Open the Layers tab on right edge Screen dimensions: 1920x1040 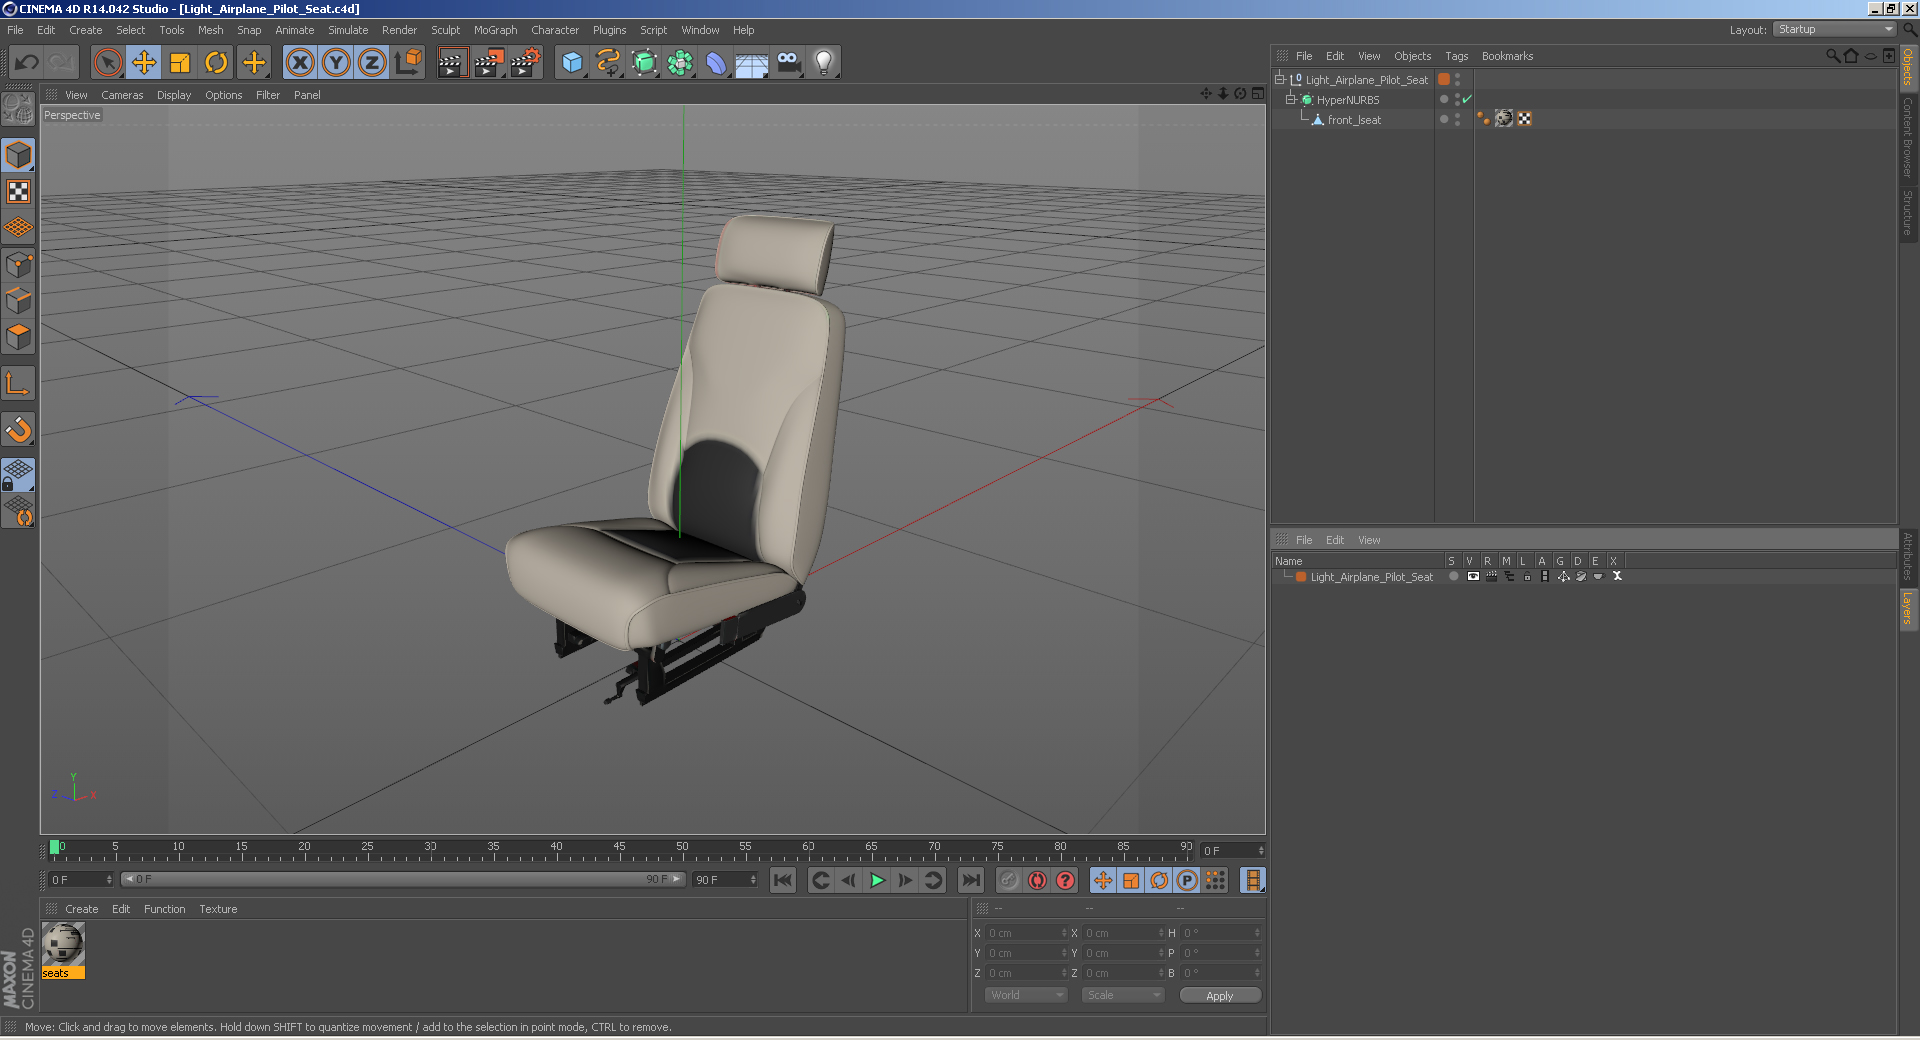(x=1908, y=608)
